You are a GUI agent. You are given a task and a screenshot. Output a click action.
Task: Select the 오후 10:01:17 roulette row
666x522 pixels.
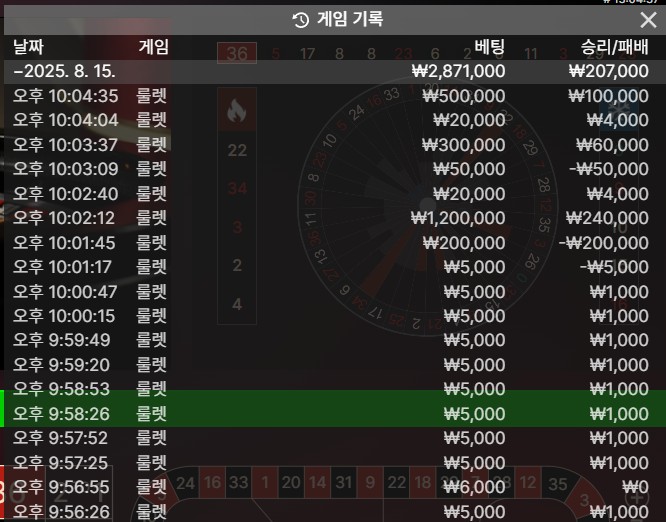(x=333, y=267)
